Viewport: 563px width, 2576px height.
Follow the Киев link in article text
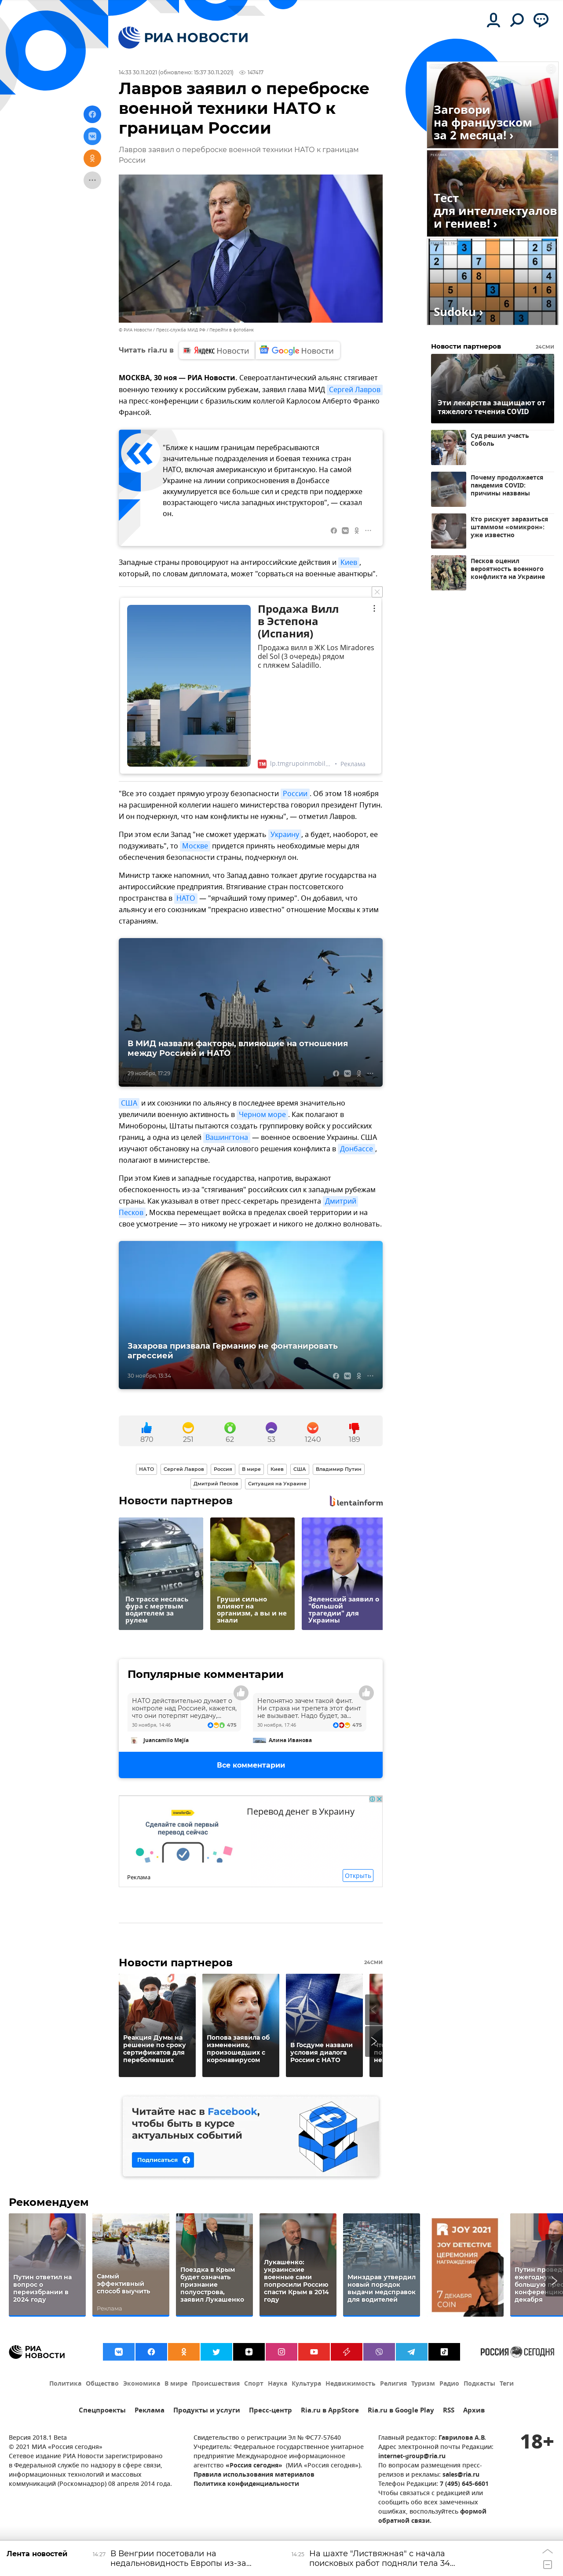click(x=348, y=562)
